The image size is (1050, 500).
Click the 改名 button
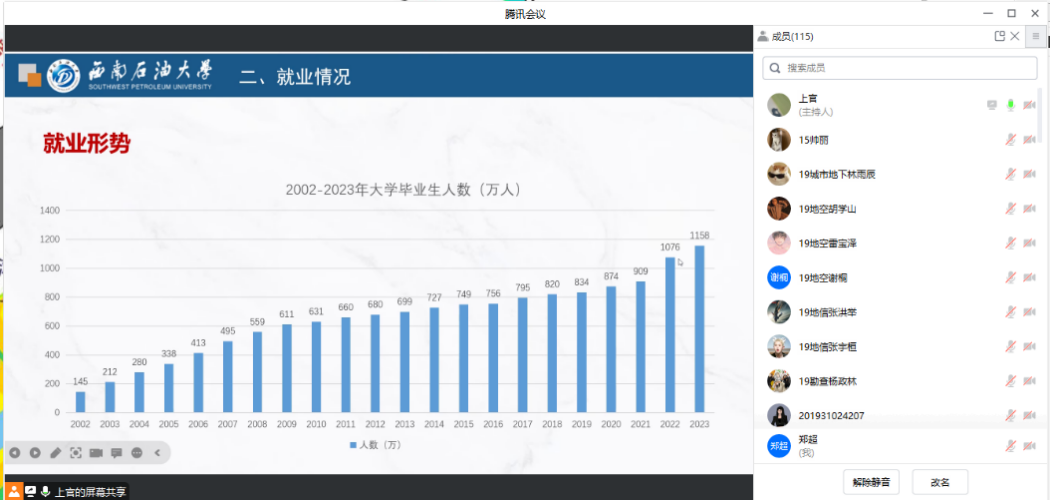940,481
